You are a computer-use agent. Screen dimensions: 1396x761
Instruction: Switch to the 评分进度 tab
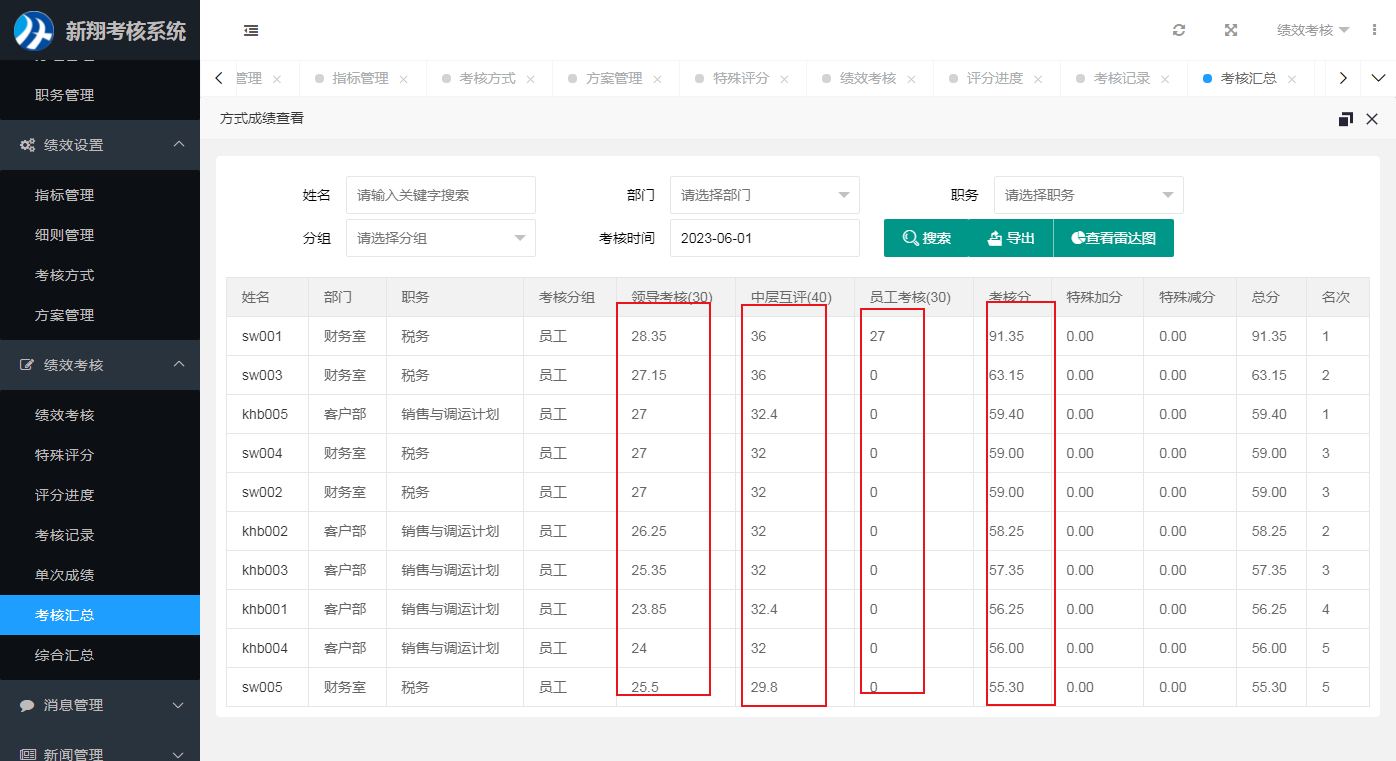(x=994, y=78)
